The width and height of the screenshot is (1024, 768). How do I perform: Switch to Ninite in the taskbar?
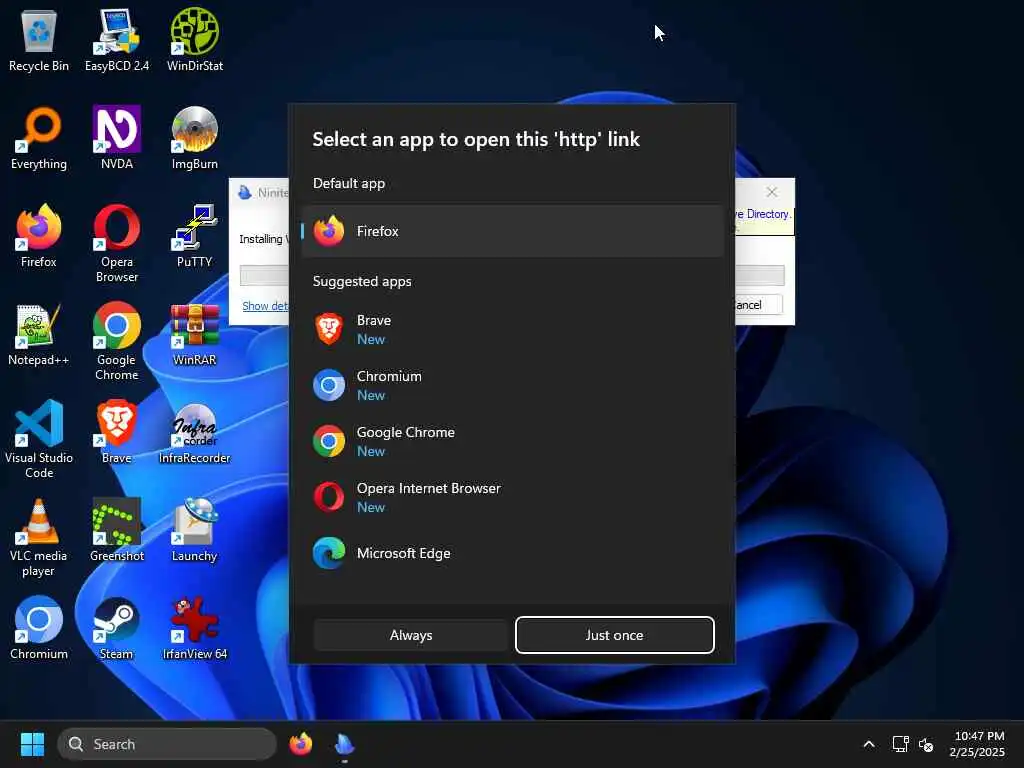(344, 744)
